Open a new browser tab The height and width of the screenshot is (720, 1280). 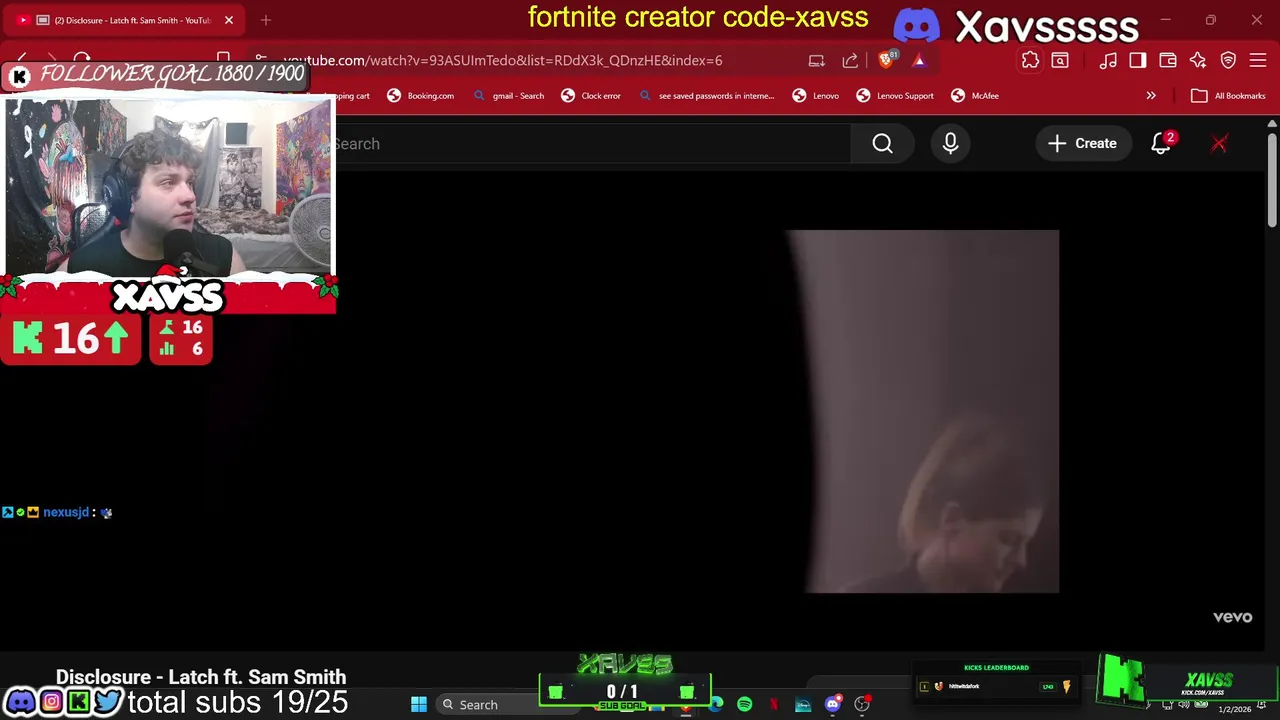click(x=265, y=20)
